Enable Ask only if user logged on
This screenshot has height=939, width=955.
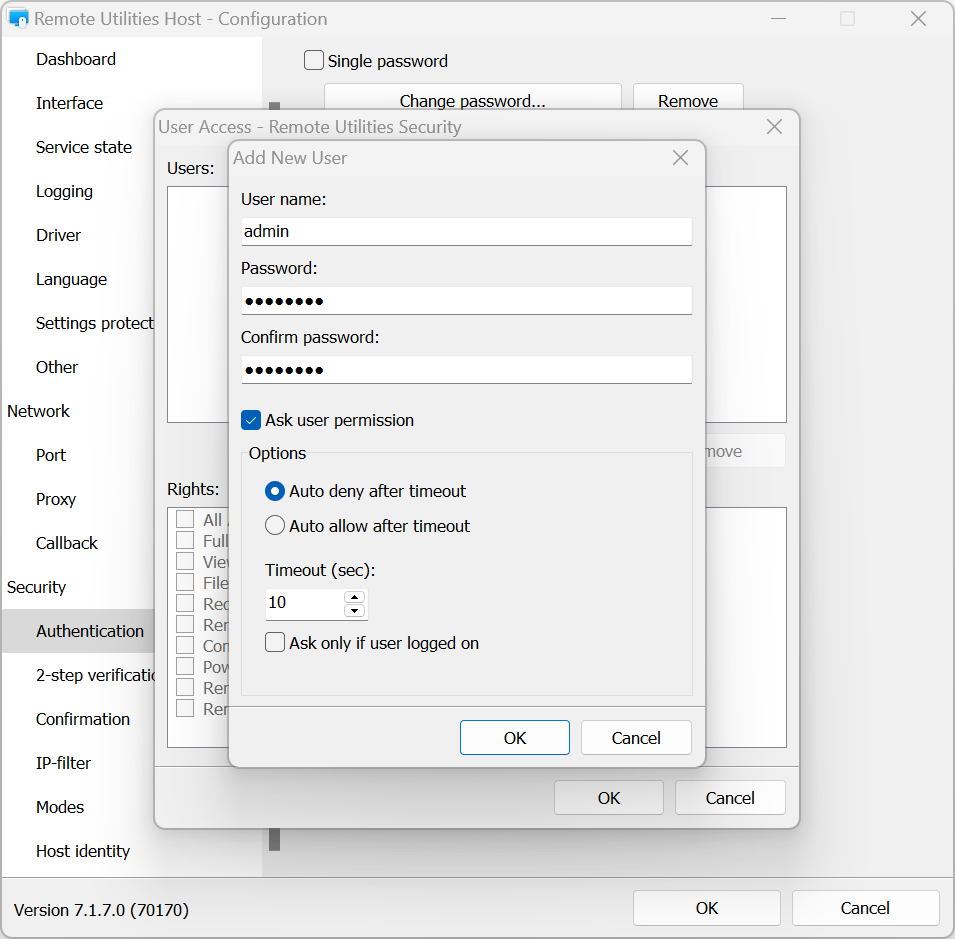pos(275,643)
